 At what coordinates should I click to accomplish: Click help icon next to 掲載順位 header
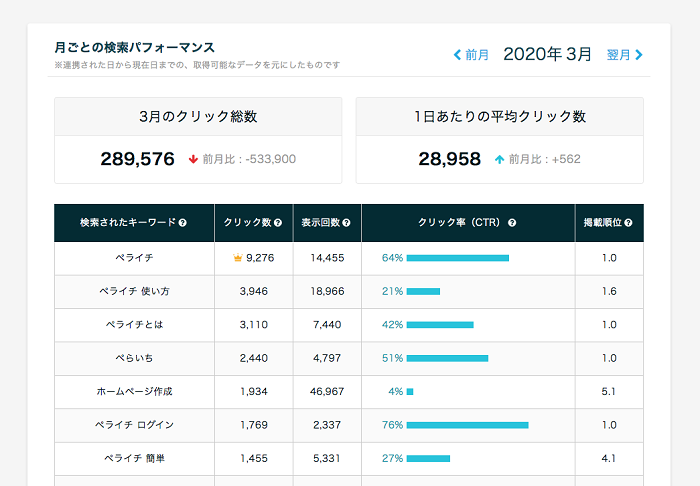tap(628, 223)
